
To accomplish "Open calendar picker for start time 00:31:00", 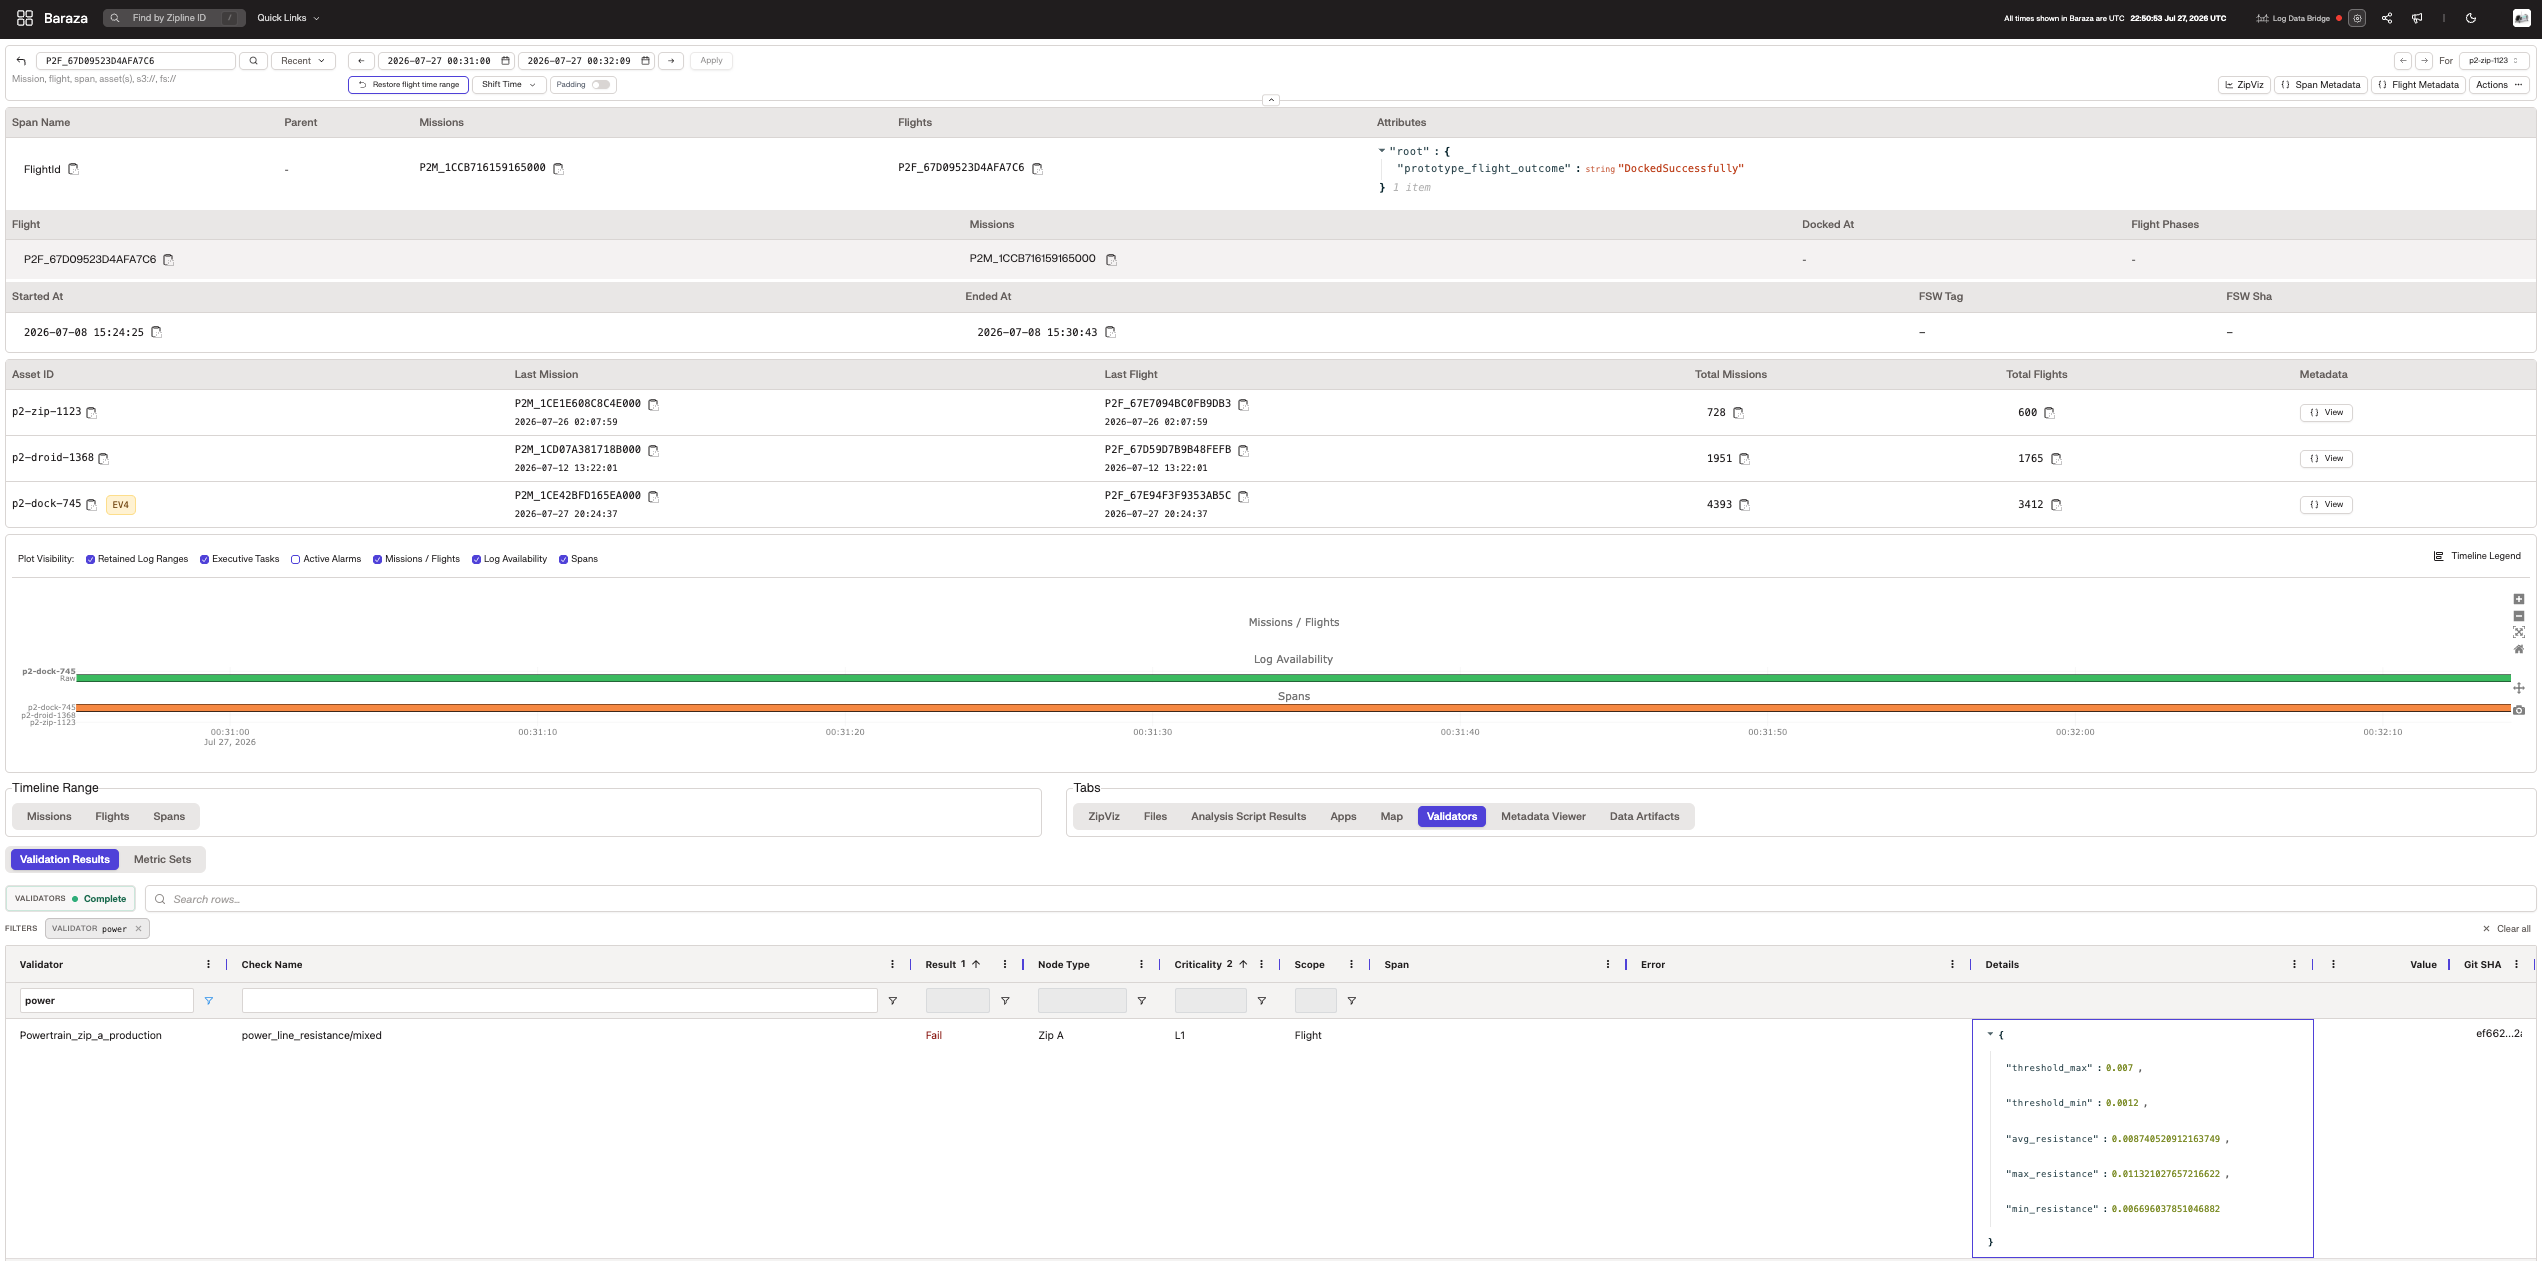I will 506,61.
